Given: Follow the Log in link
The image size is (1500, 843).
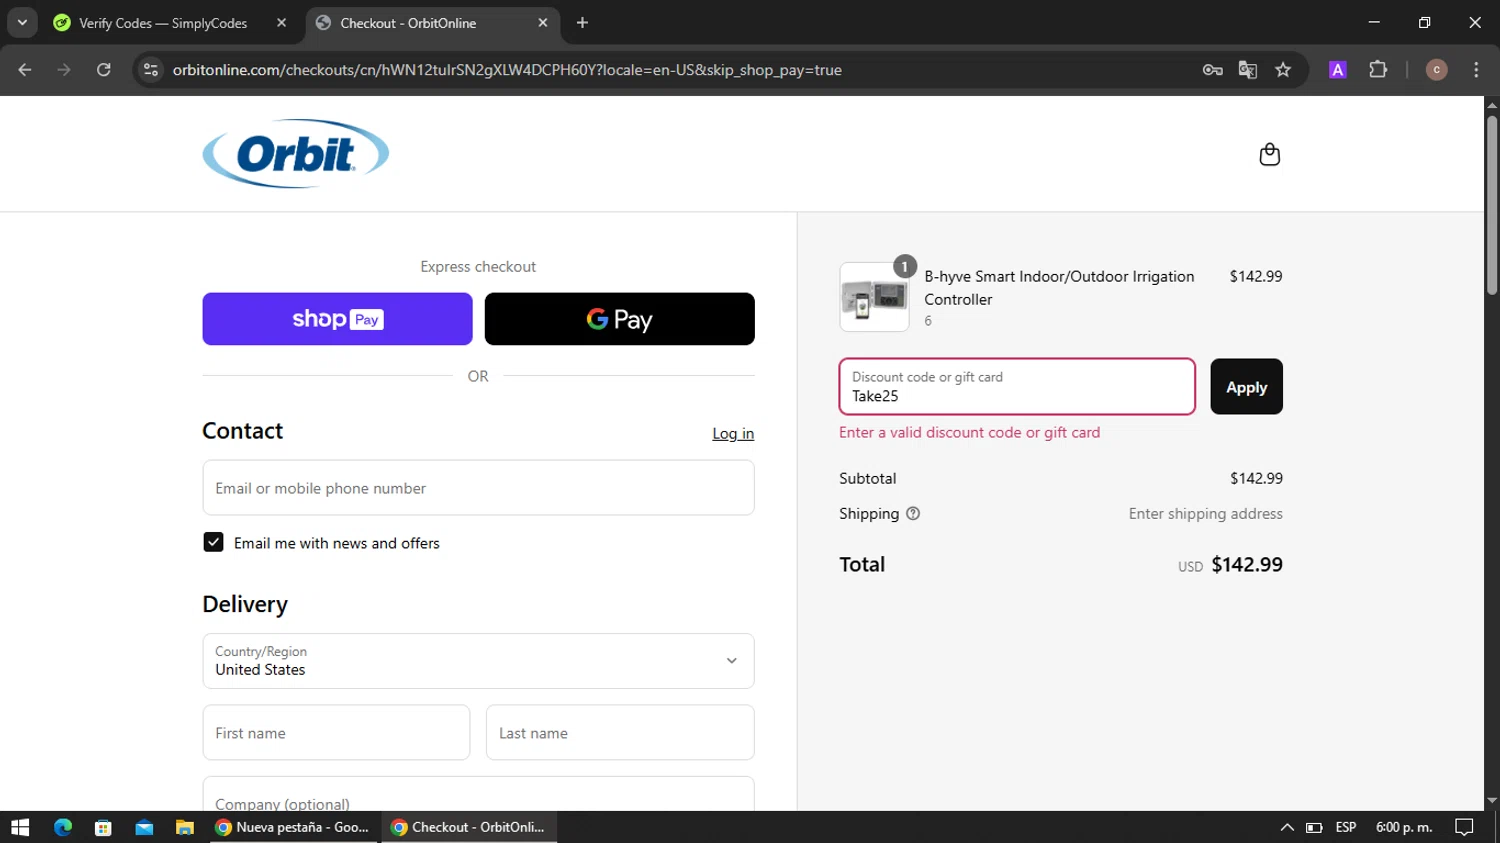Looking at the screenshot, I should click(733, 433).
